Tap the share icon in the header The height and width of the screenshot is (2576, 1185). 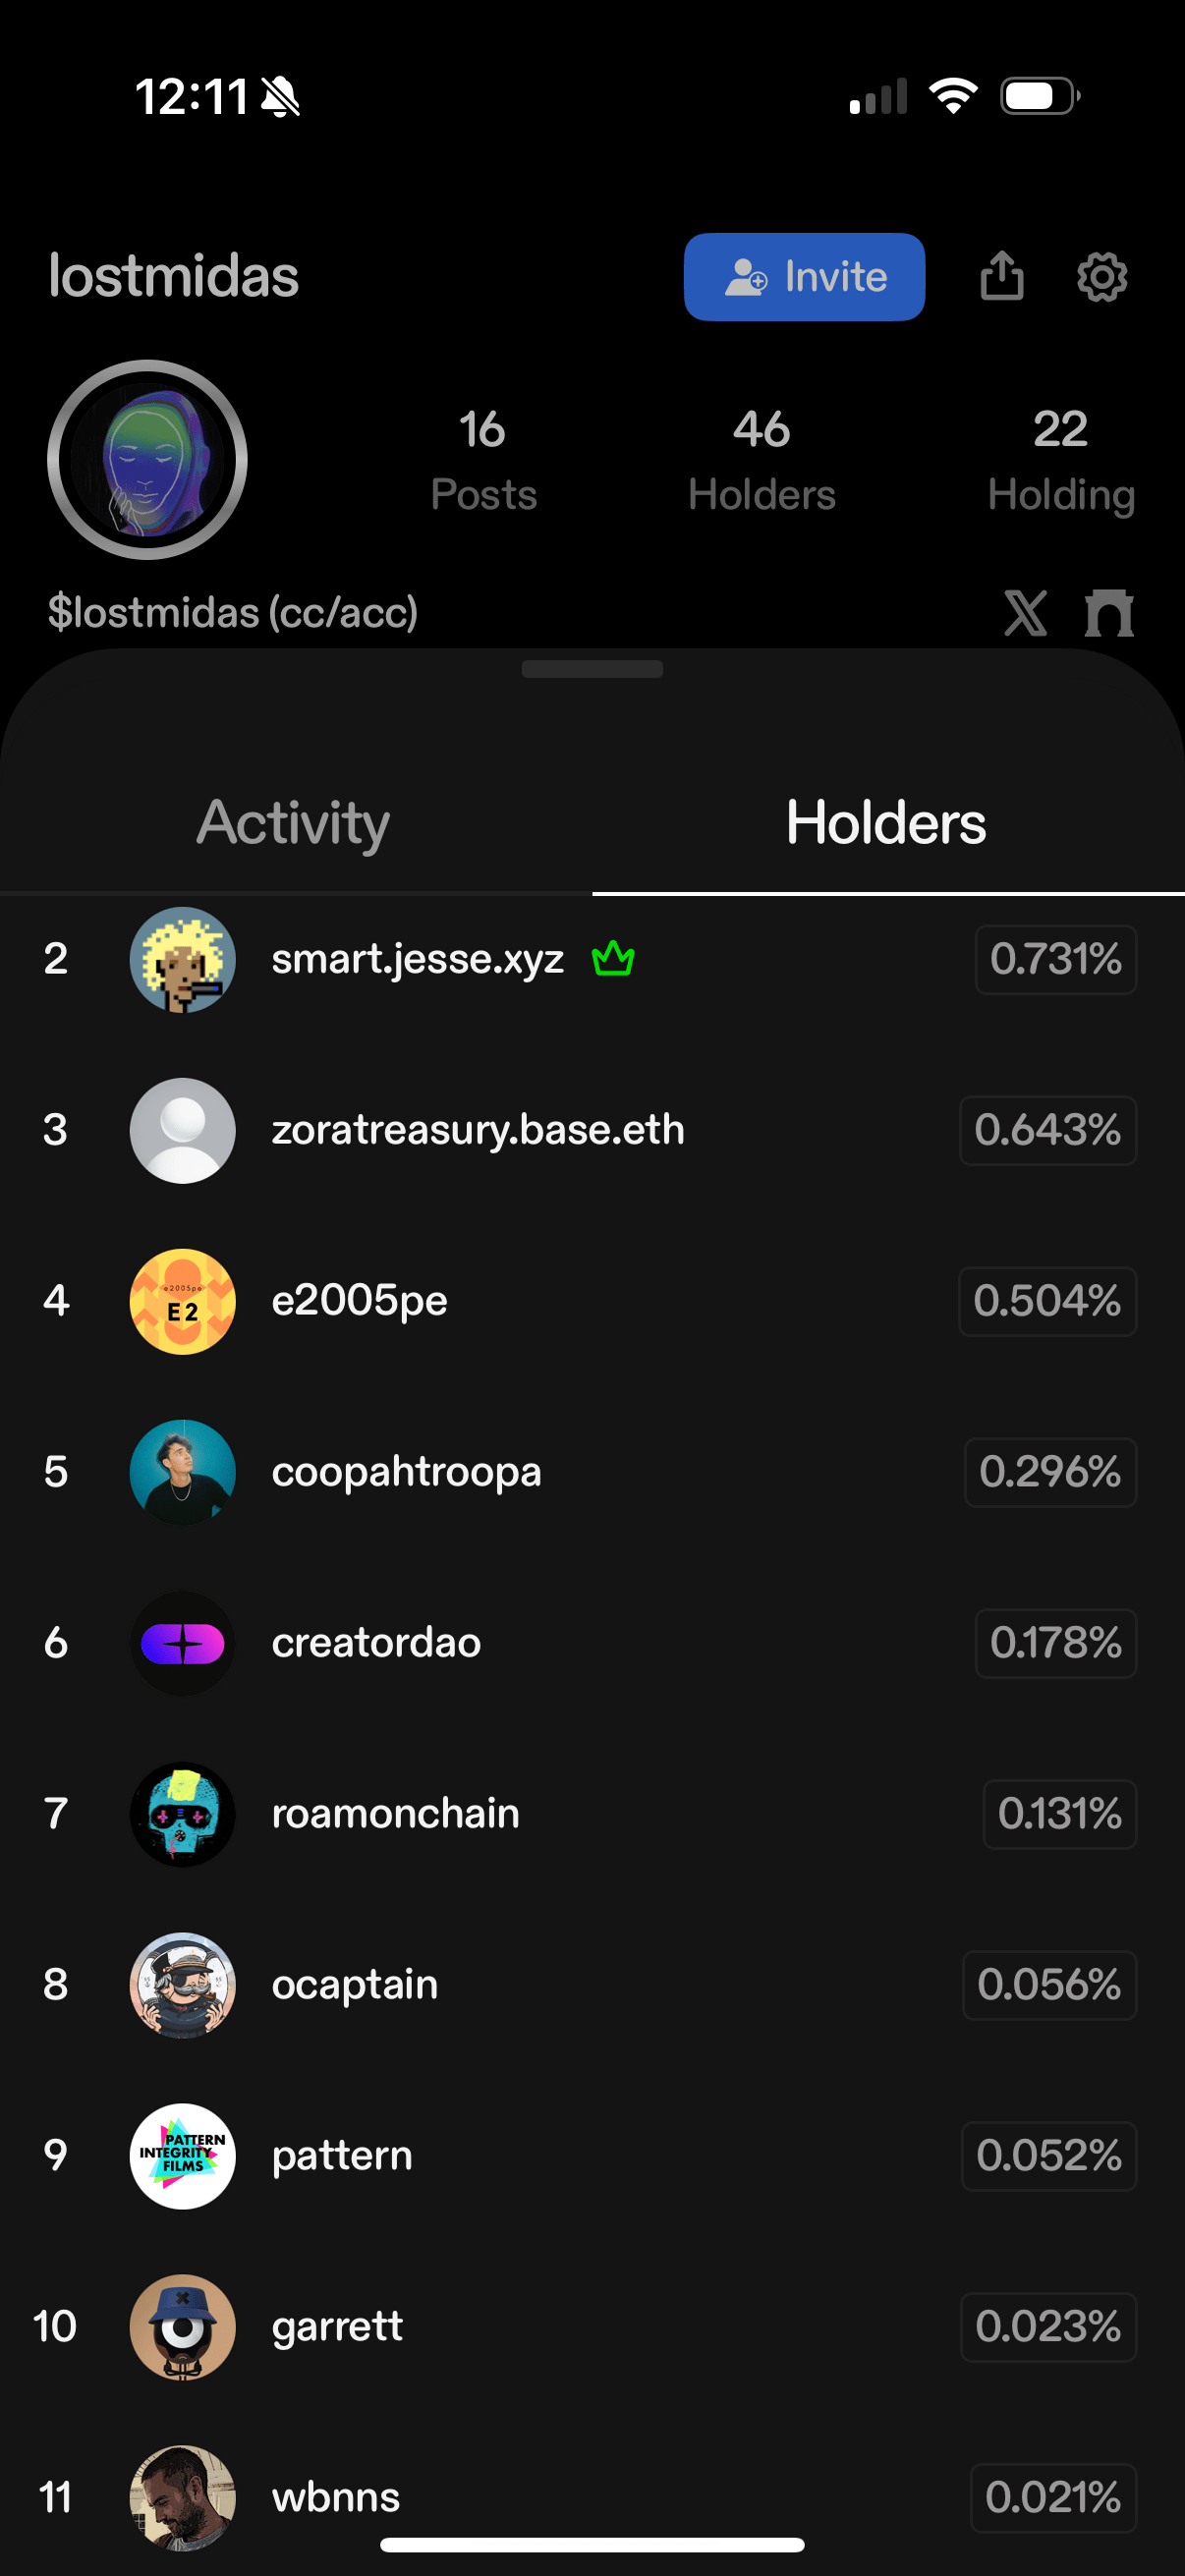click(x=1001, y=276)
